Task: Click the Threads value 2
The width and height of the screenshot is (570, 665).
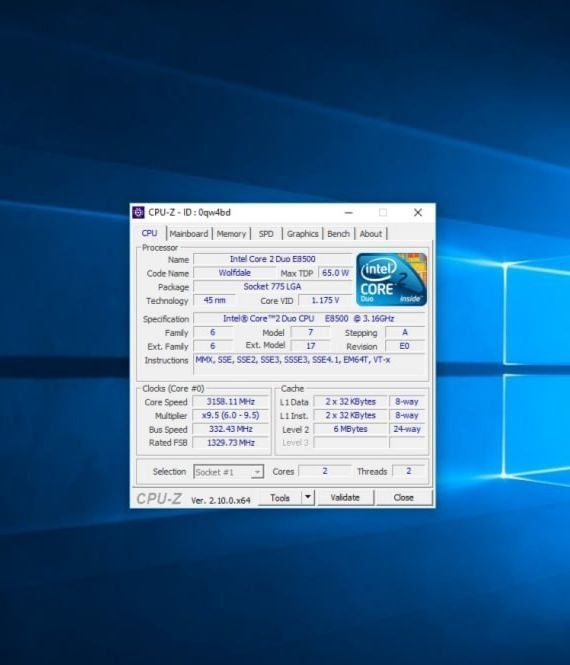Action: tap(408, 471)
